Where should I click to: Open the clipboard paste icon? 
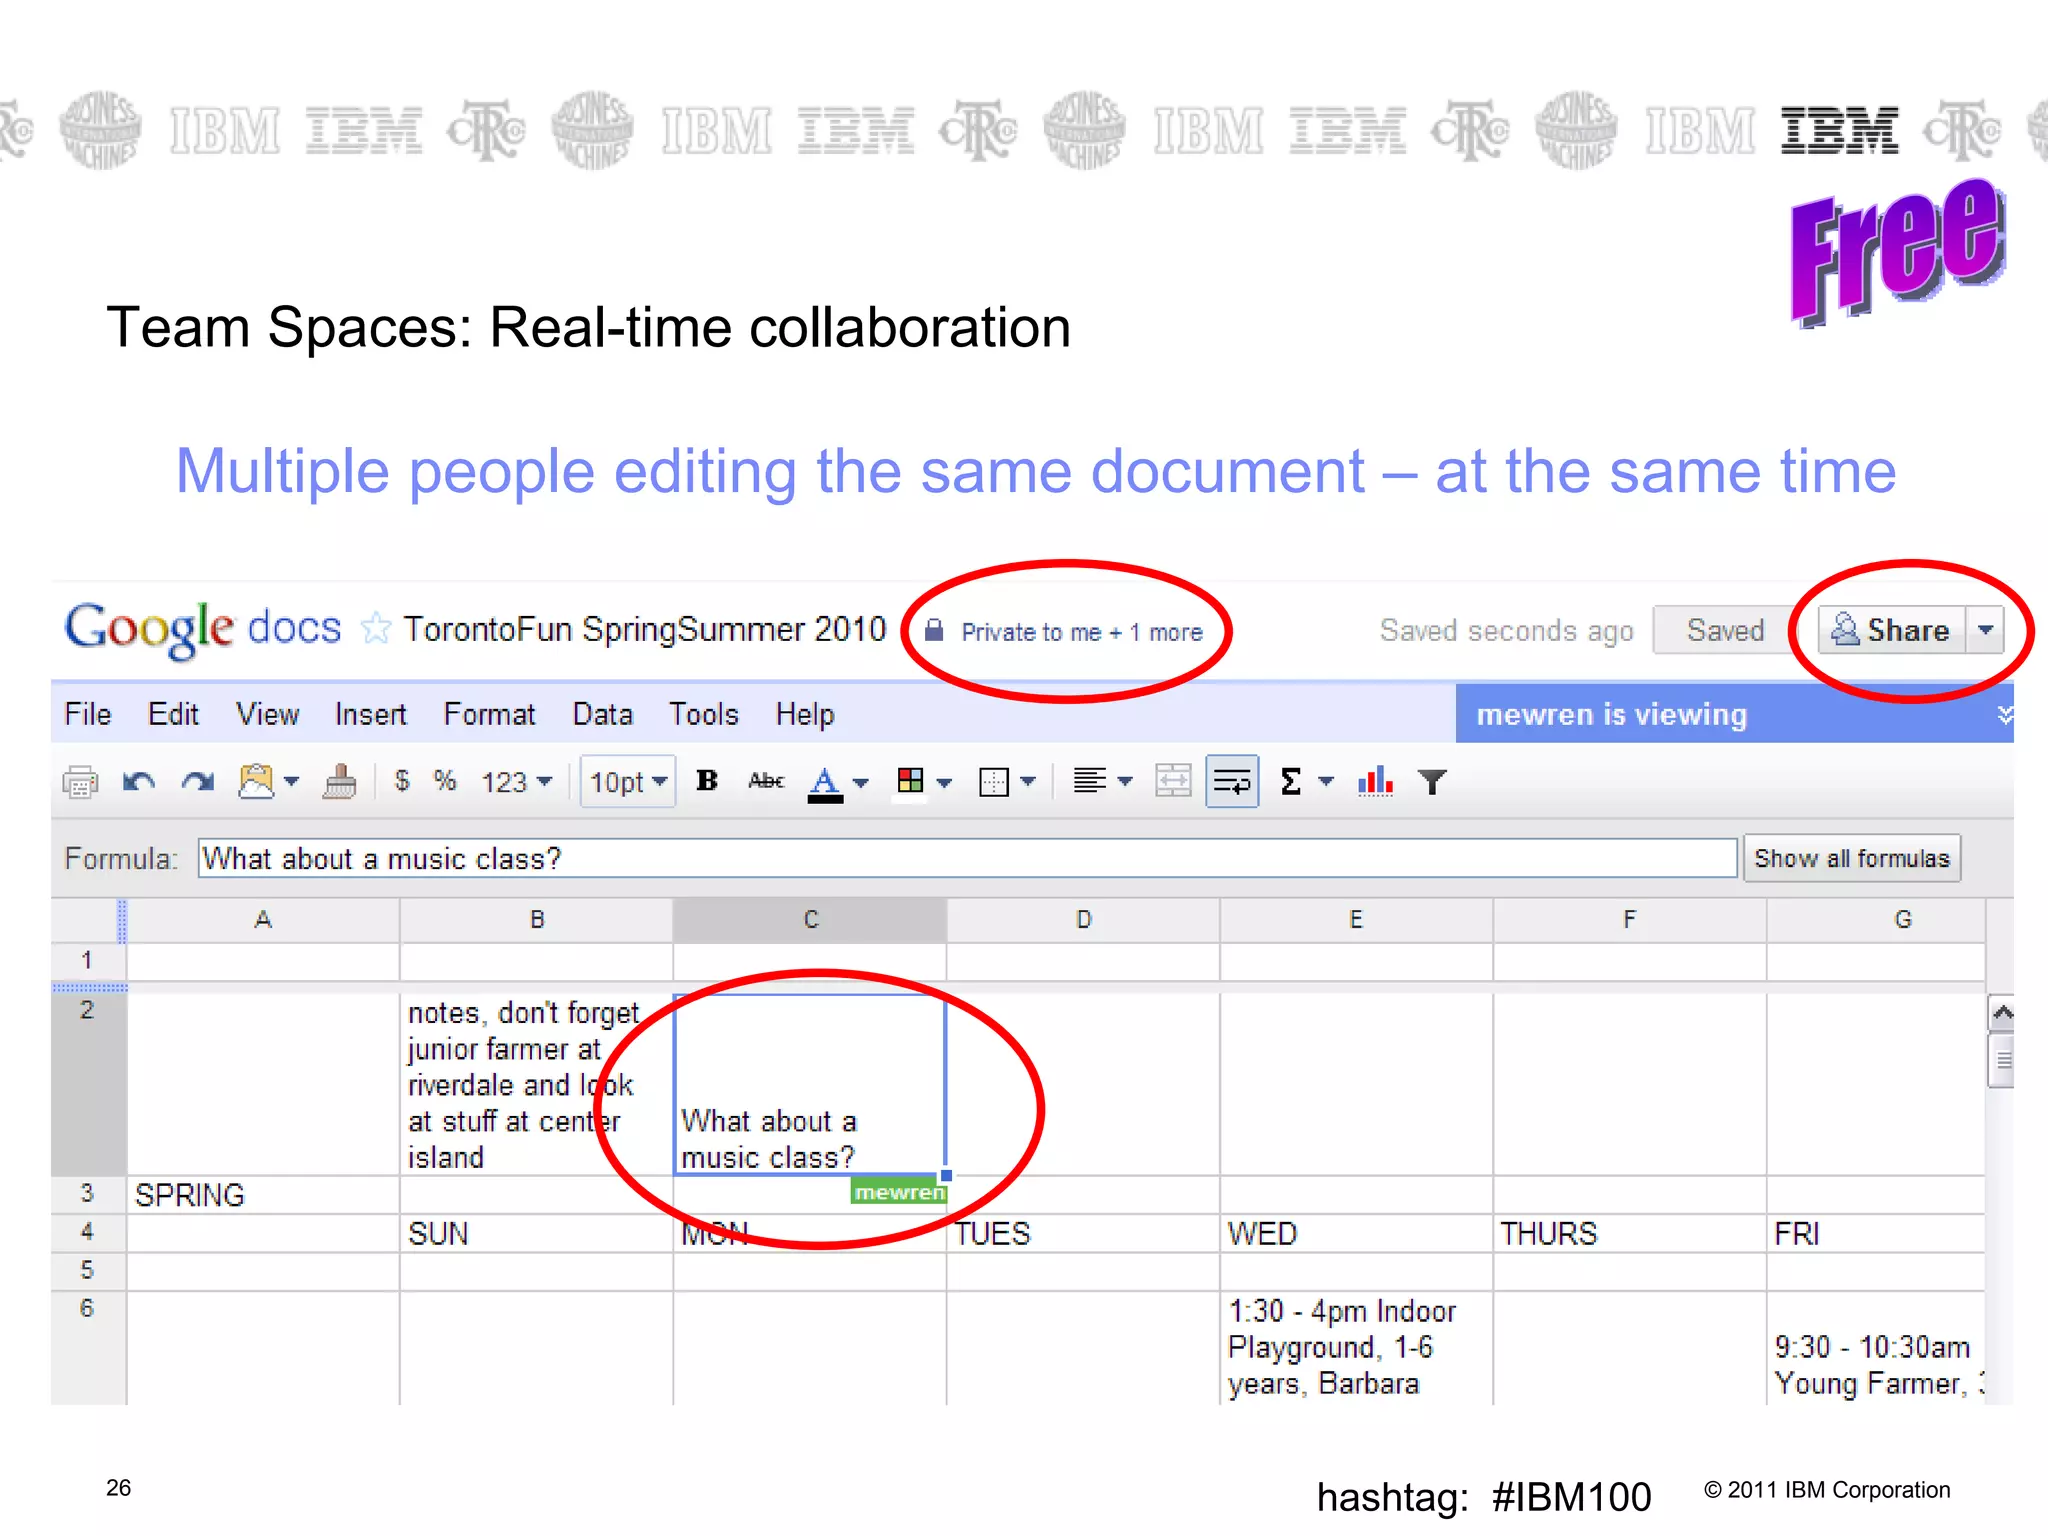coord(256,781)
